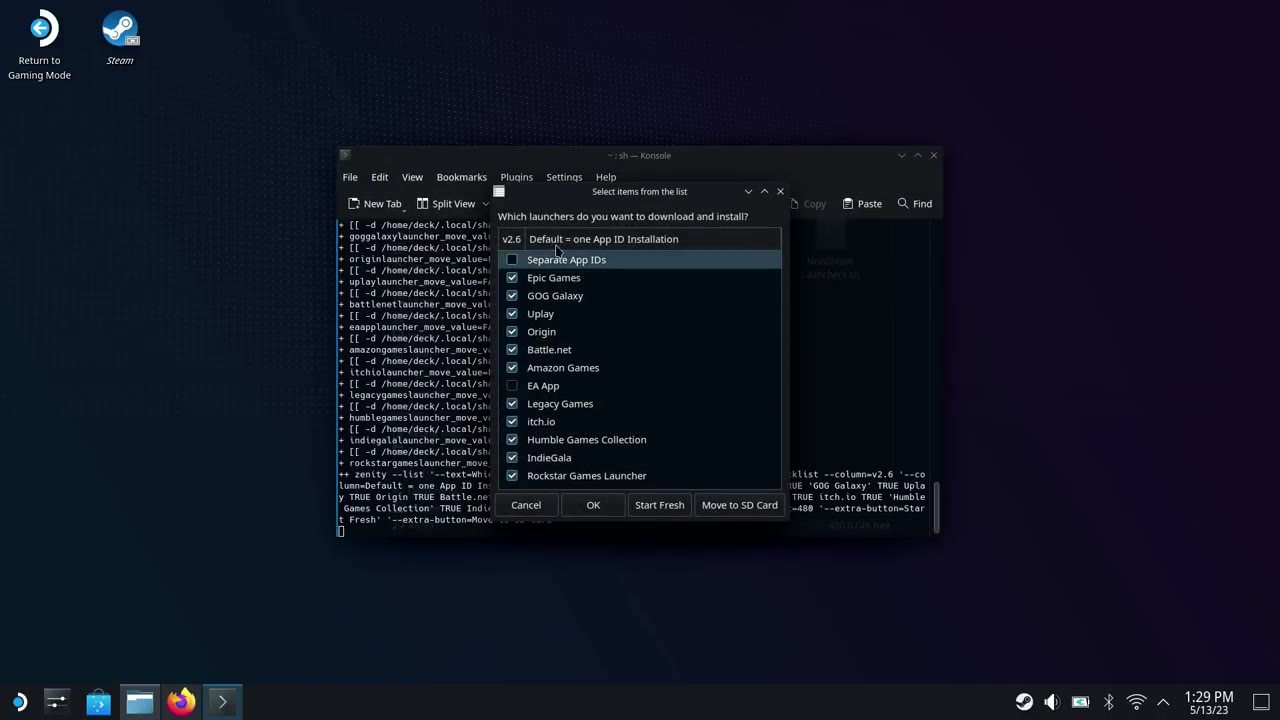Open the Steam tray icon
Screen dimensions: 1280x720
tap(1024, 702)
